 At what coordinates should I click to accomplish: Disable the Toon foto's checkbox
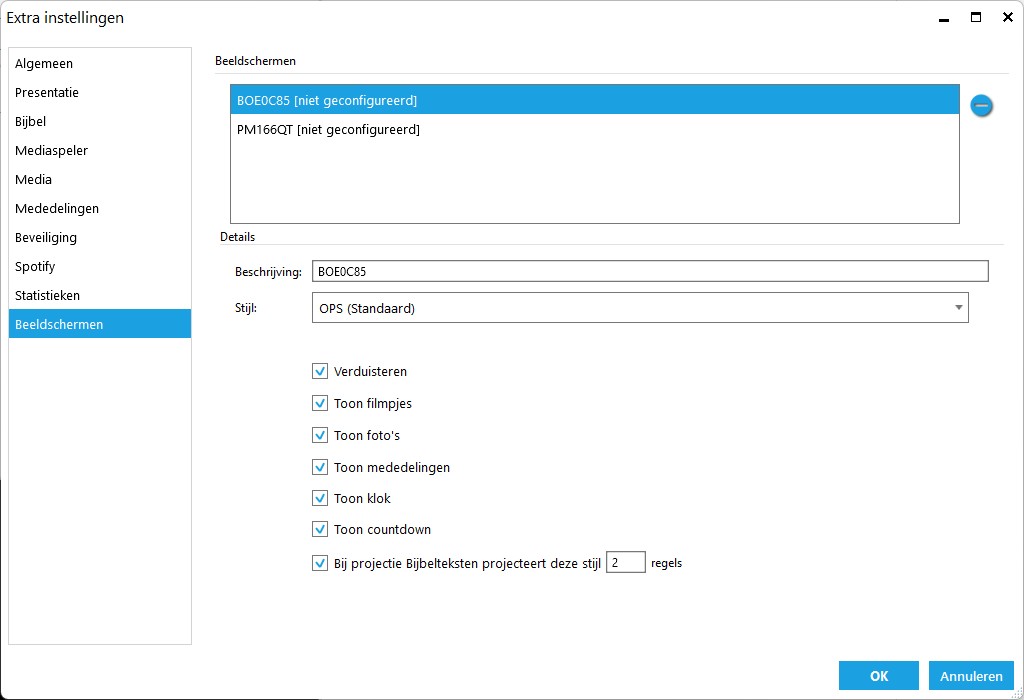tap(320, 435)
